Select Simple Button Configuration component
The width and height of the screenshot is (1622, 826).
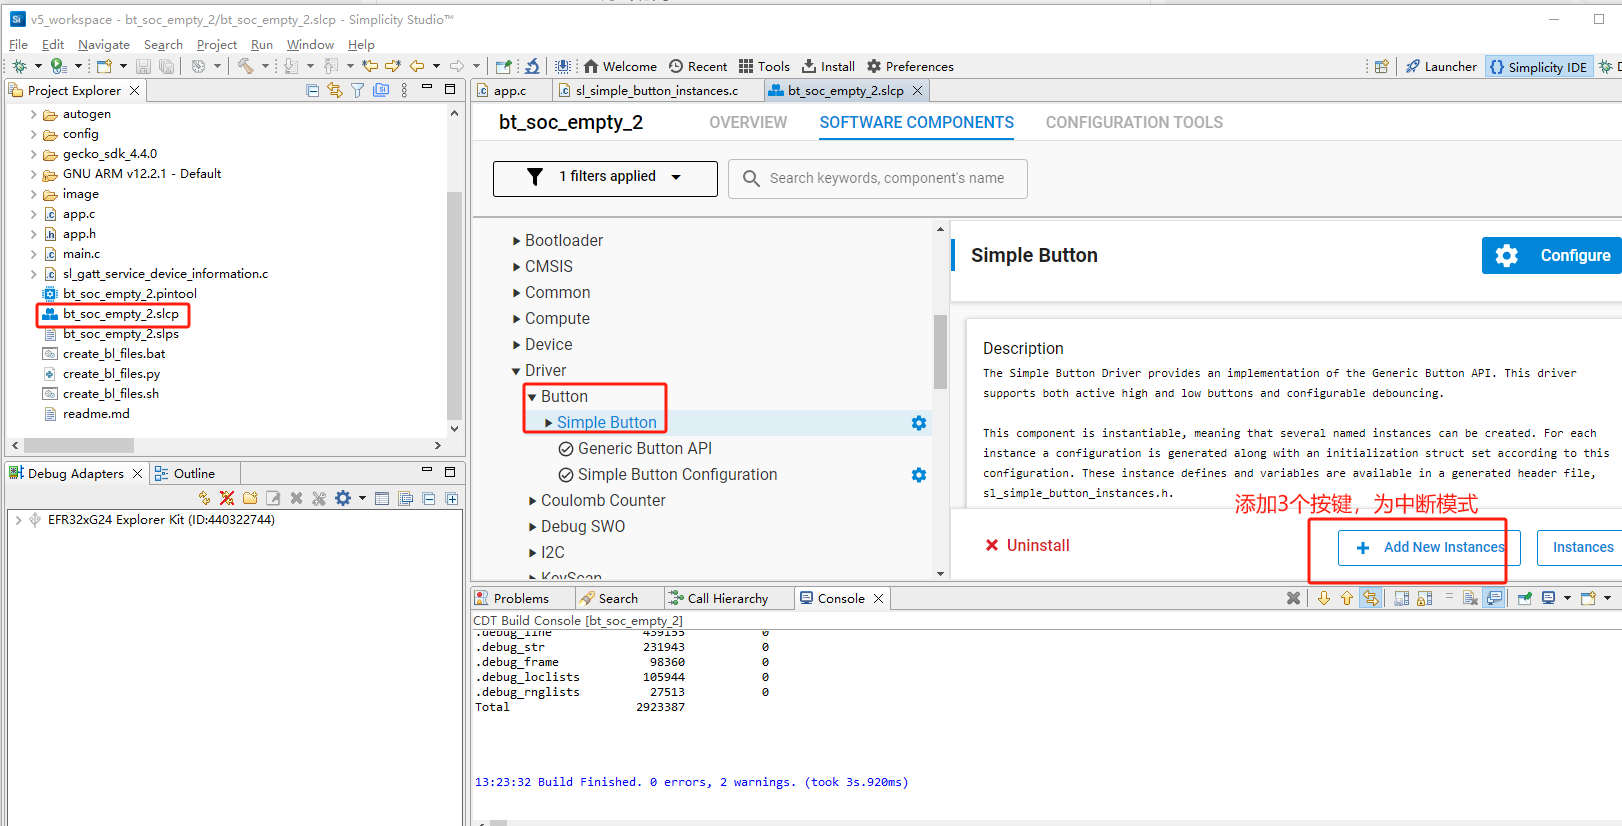click(677, 475)
